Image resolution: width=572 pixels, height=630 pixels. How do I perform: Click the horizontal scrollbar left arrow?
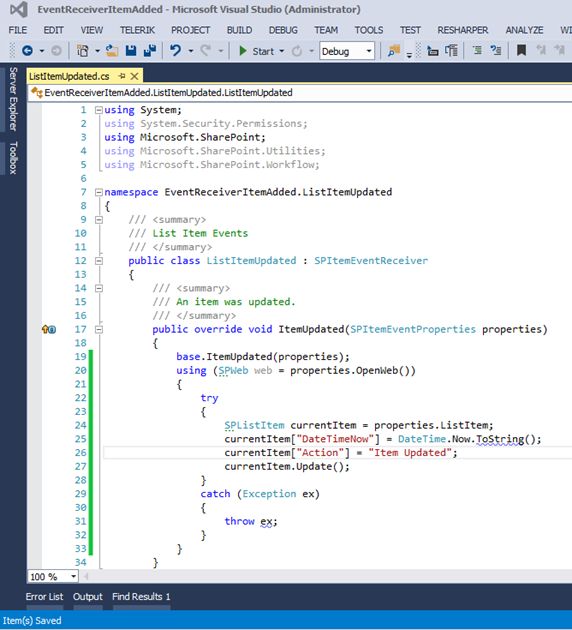tap(86, 577)
